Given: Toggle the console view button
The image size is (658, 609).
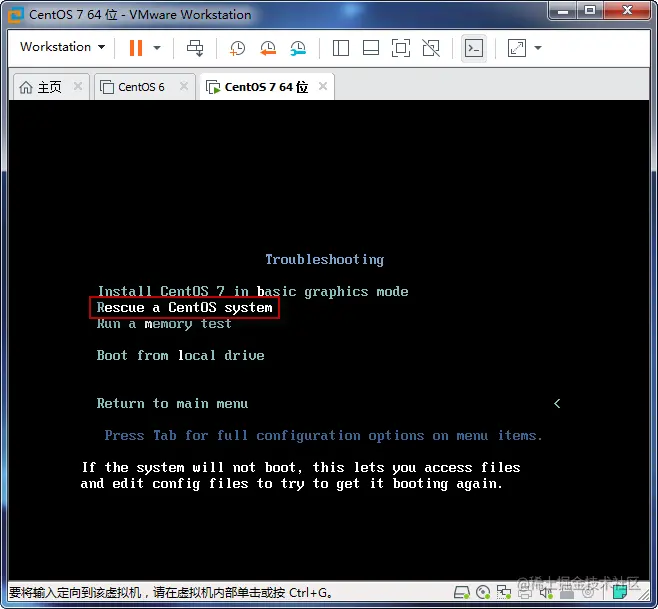Looking at the screenshot, I should click(x=474, y=48).
